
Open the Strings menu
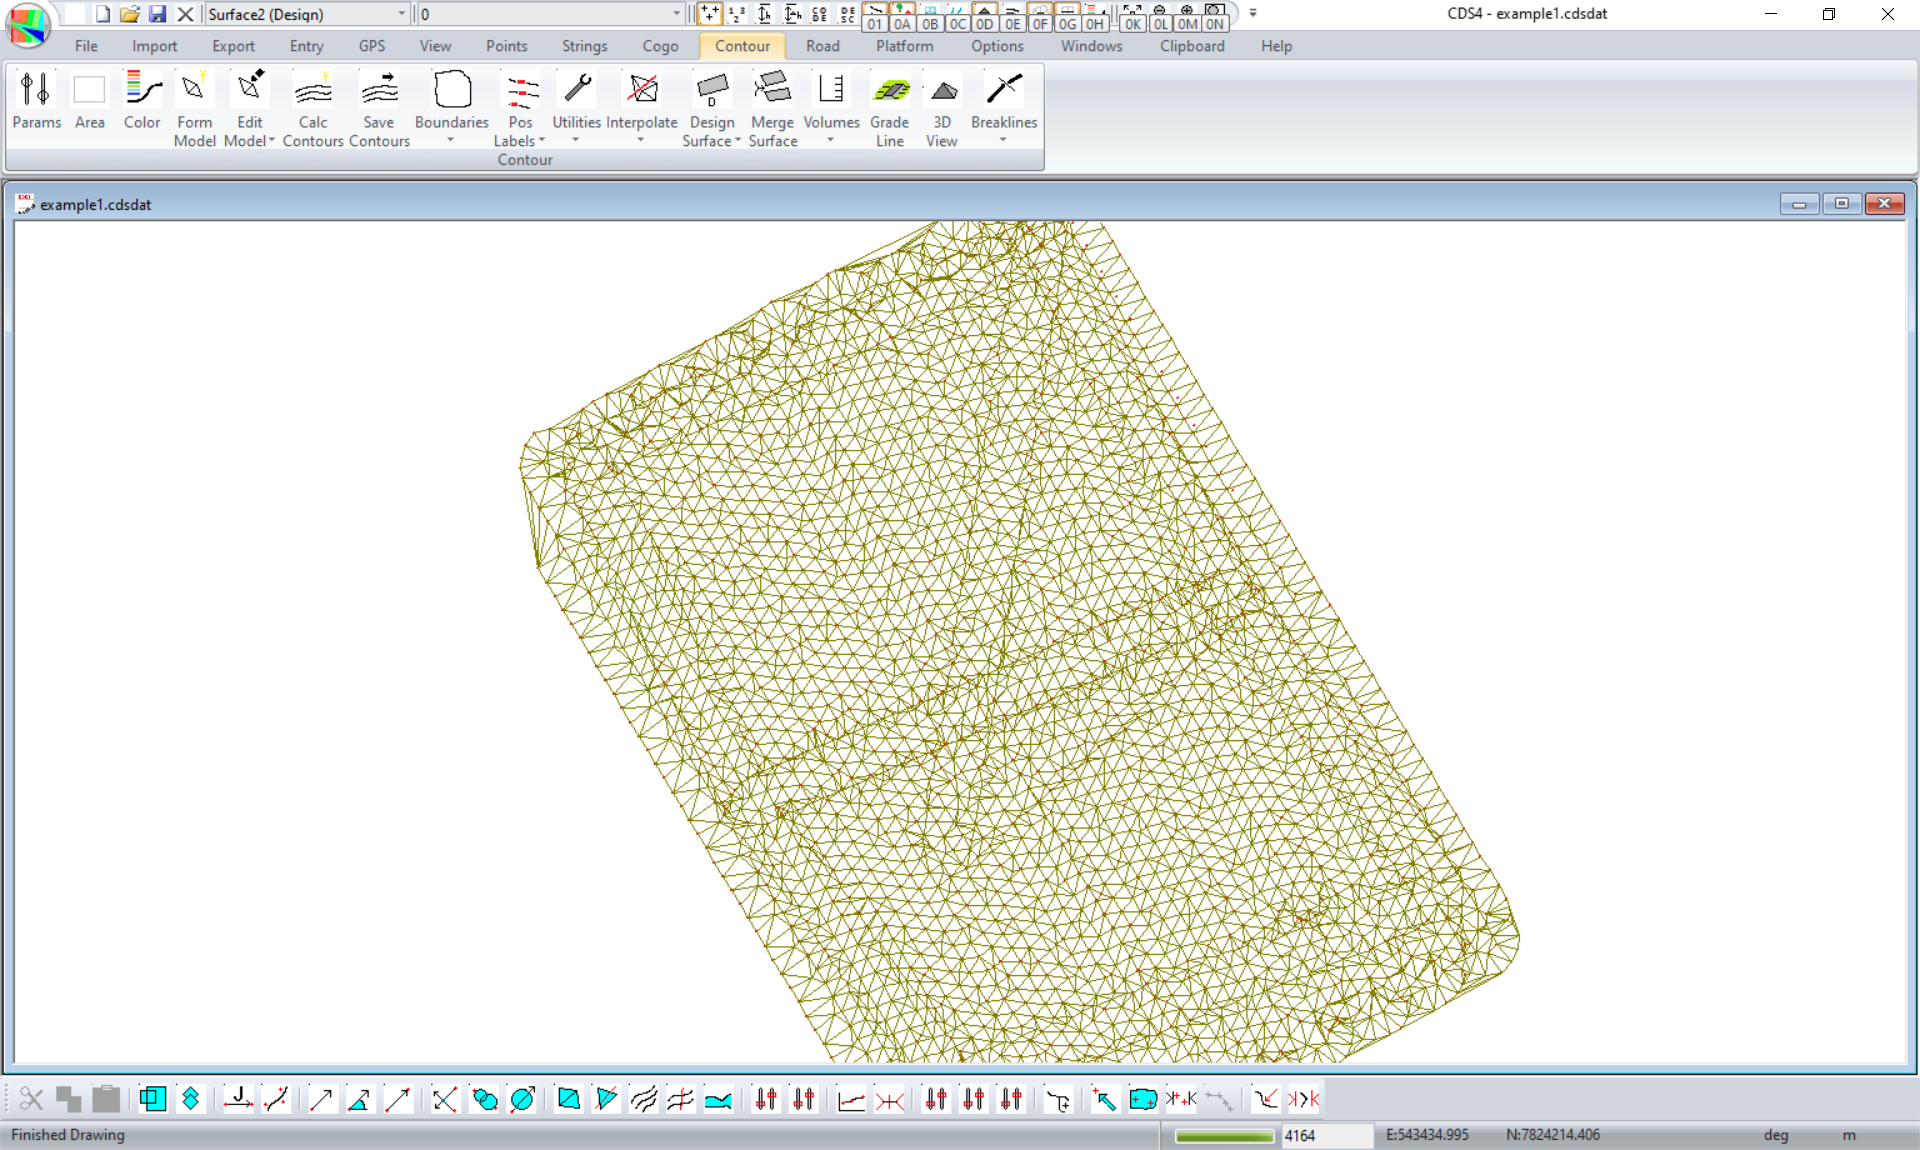(x=584, y=46)
